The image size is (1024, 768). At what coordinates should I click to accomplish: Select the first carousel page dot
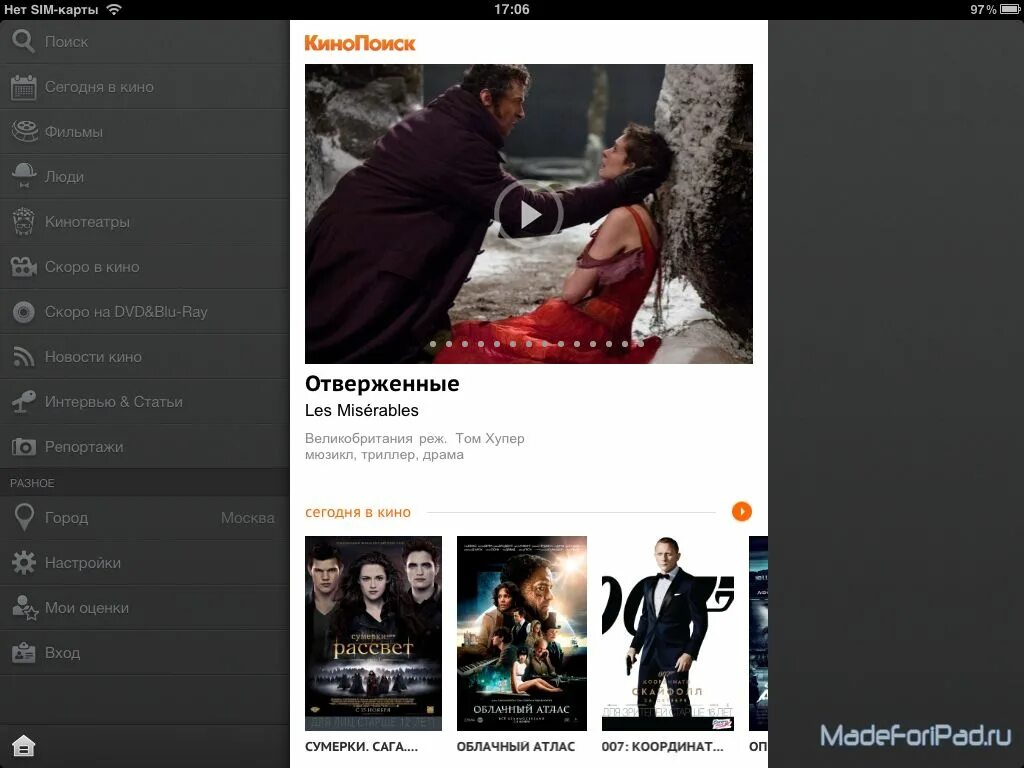pyautogui.click(x=433, y=344)
